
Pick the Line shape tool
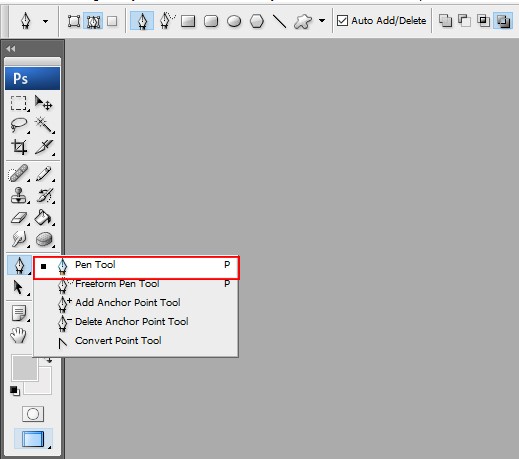[280, 21]
